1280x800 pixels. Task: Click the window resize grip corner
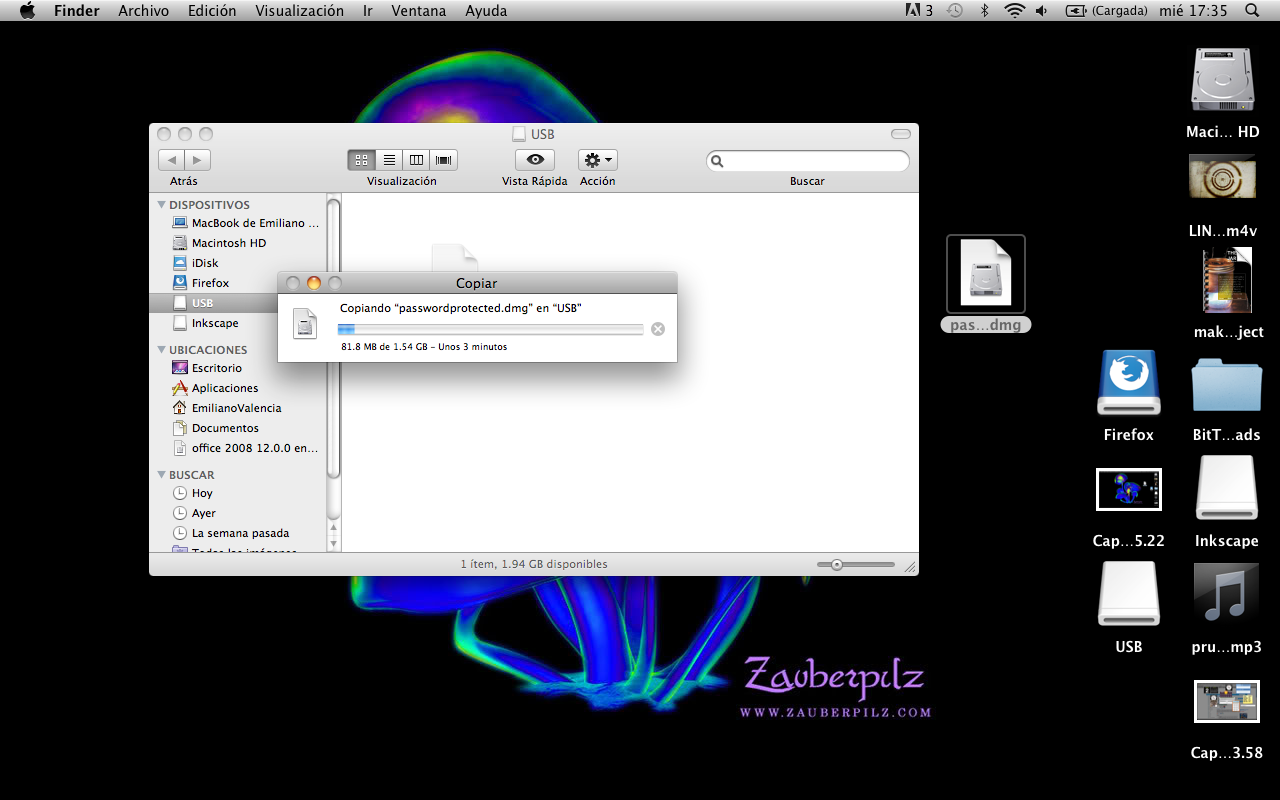click(910, 567)
